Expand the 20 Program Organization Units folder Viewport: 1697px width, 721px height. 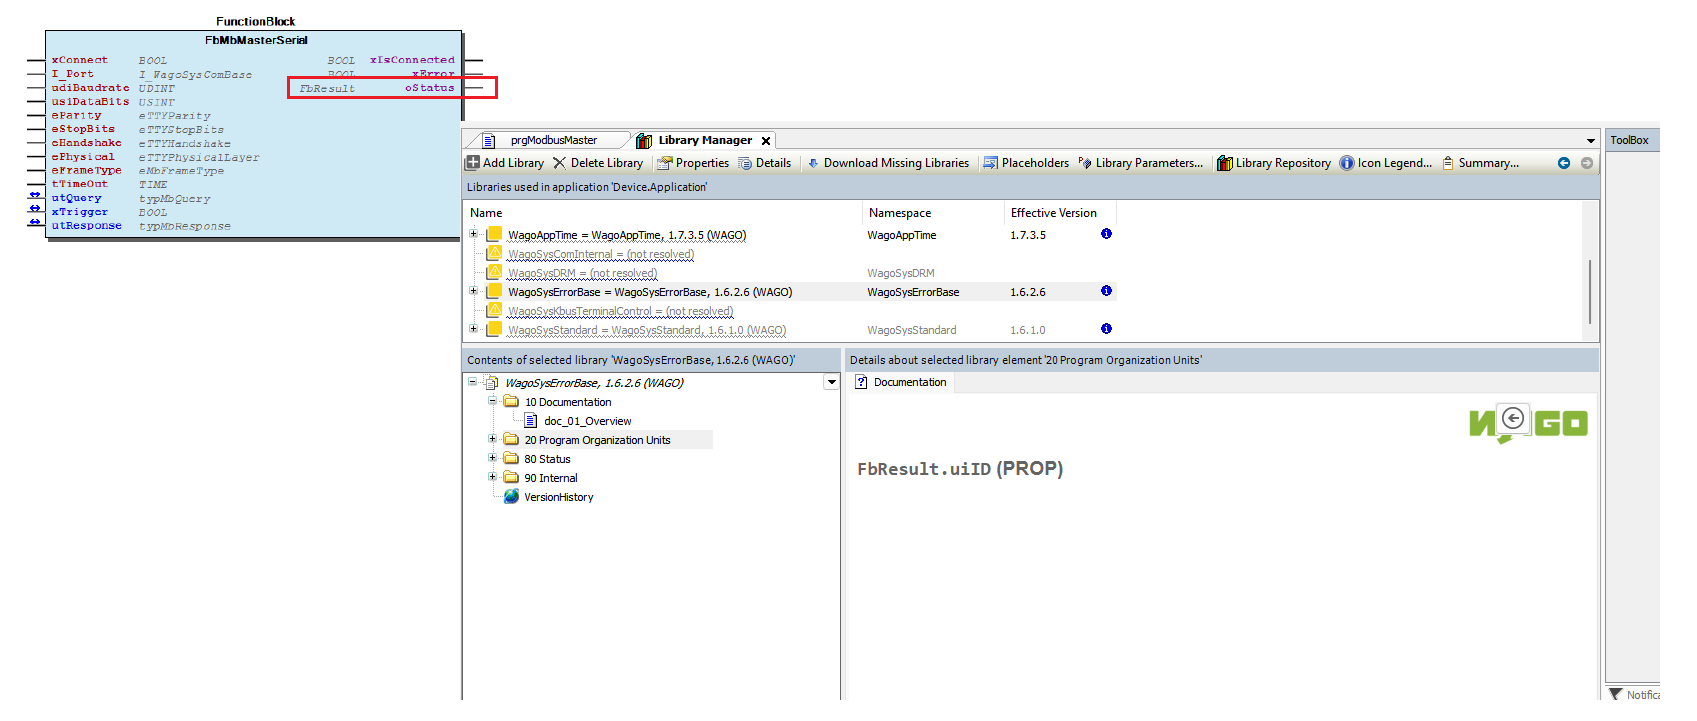click(492, 439)
